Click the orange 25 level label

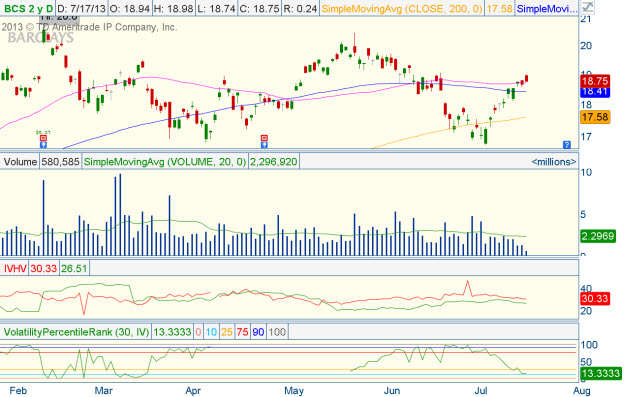(227, 332)
